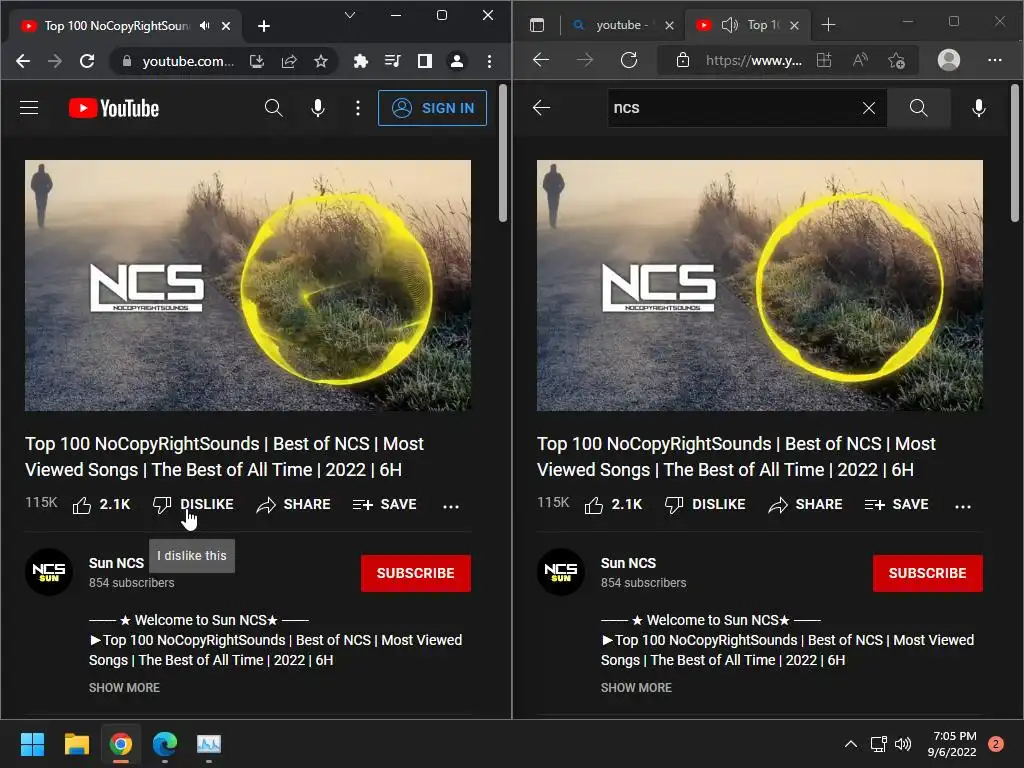Install app icon in Chrome address bar
Viewport: 1024px width, 768px height.
click(257, 61)
